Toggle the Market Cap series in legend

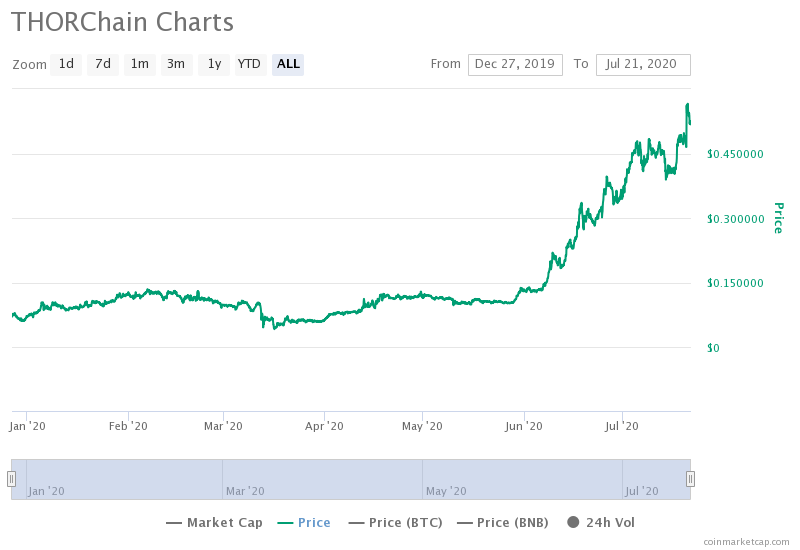pos(214,522)
